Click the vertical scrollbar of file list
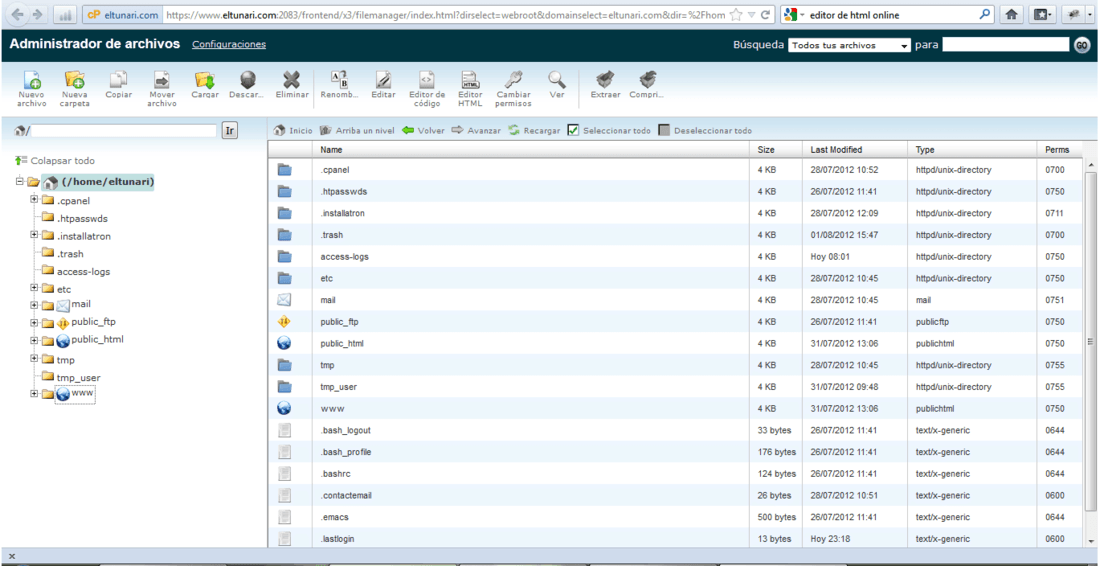This screenshot has height=566, width=1100. (1091, 342)
